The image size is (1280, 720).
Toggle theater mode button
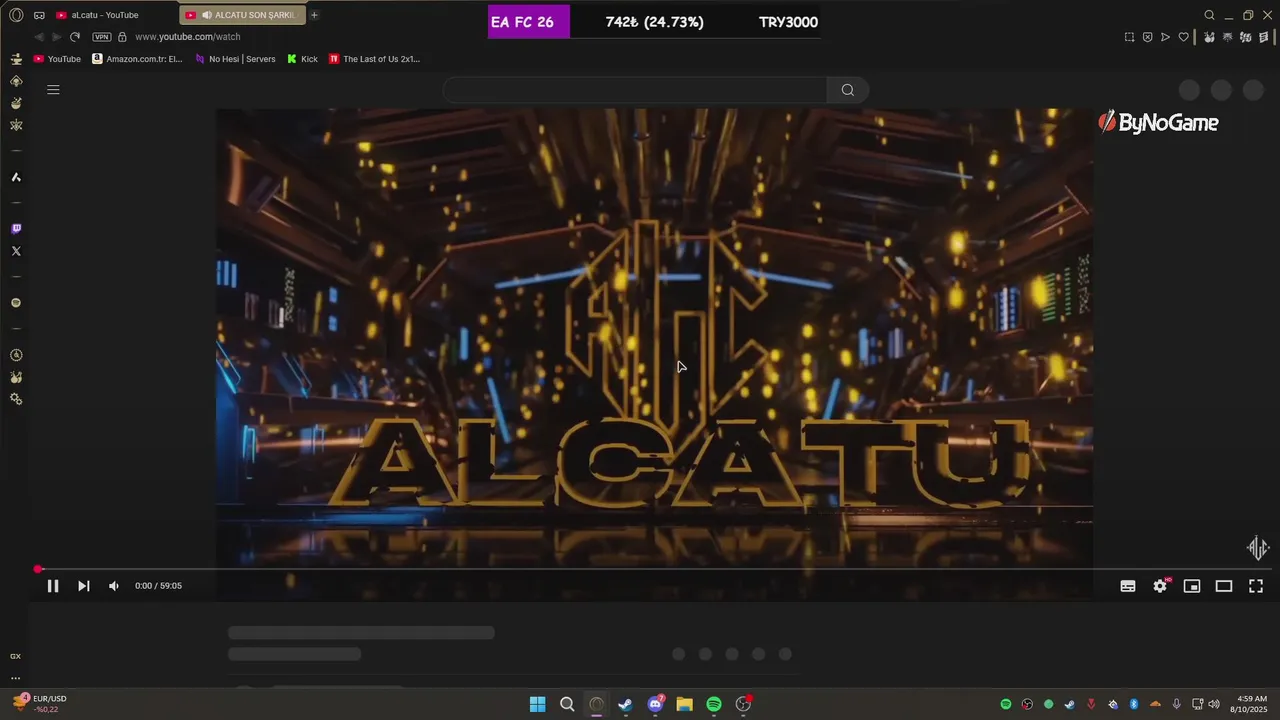tap(1224, 586)
